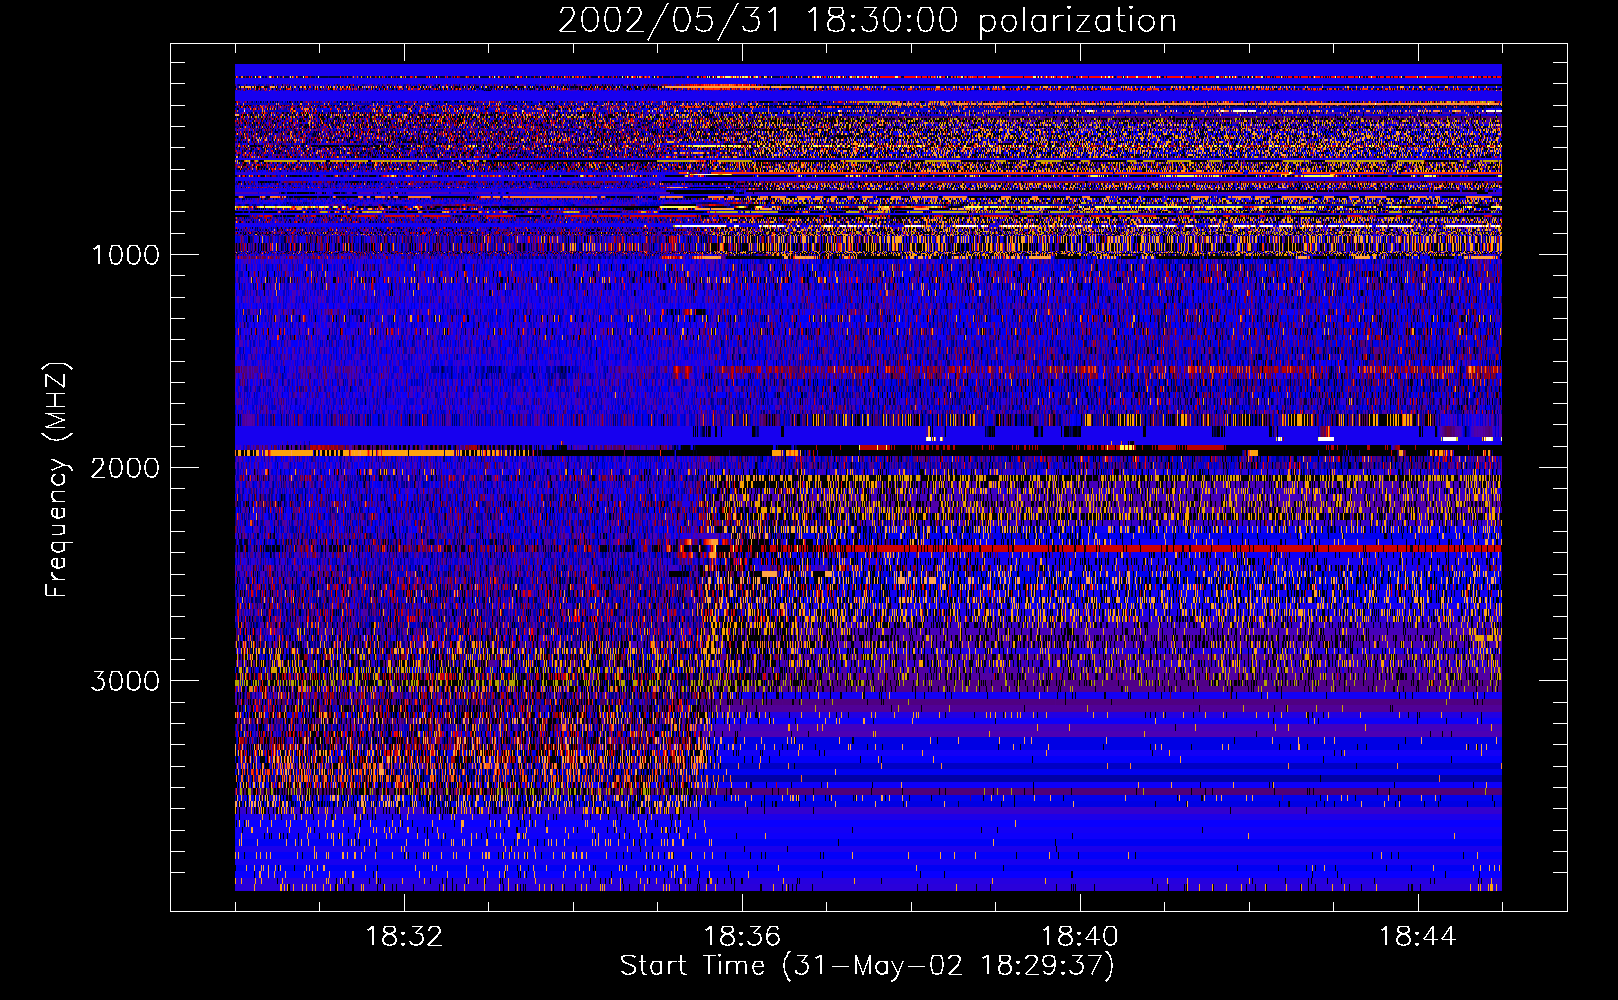Click the '1000' frequency axis label

125,255
